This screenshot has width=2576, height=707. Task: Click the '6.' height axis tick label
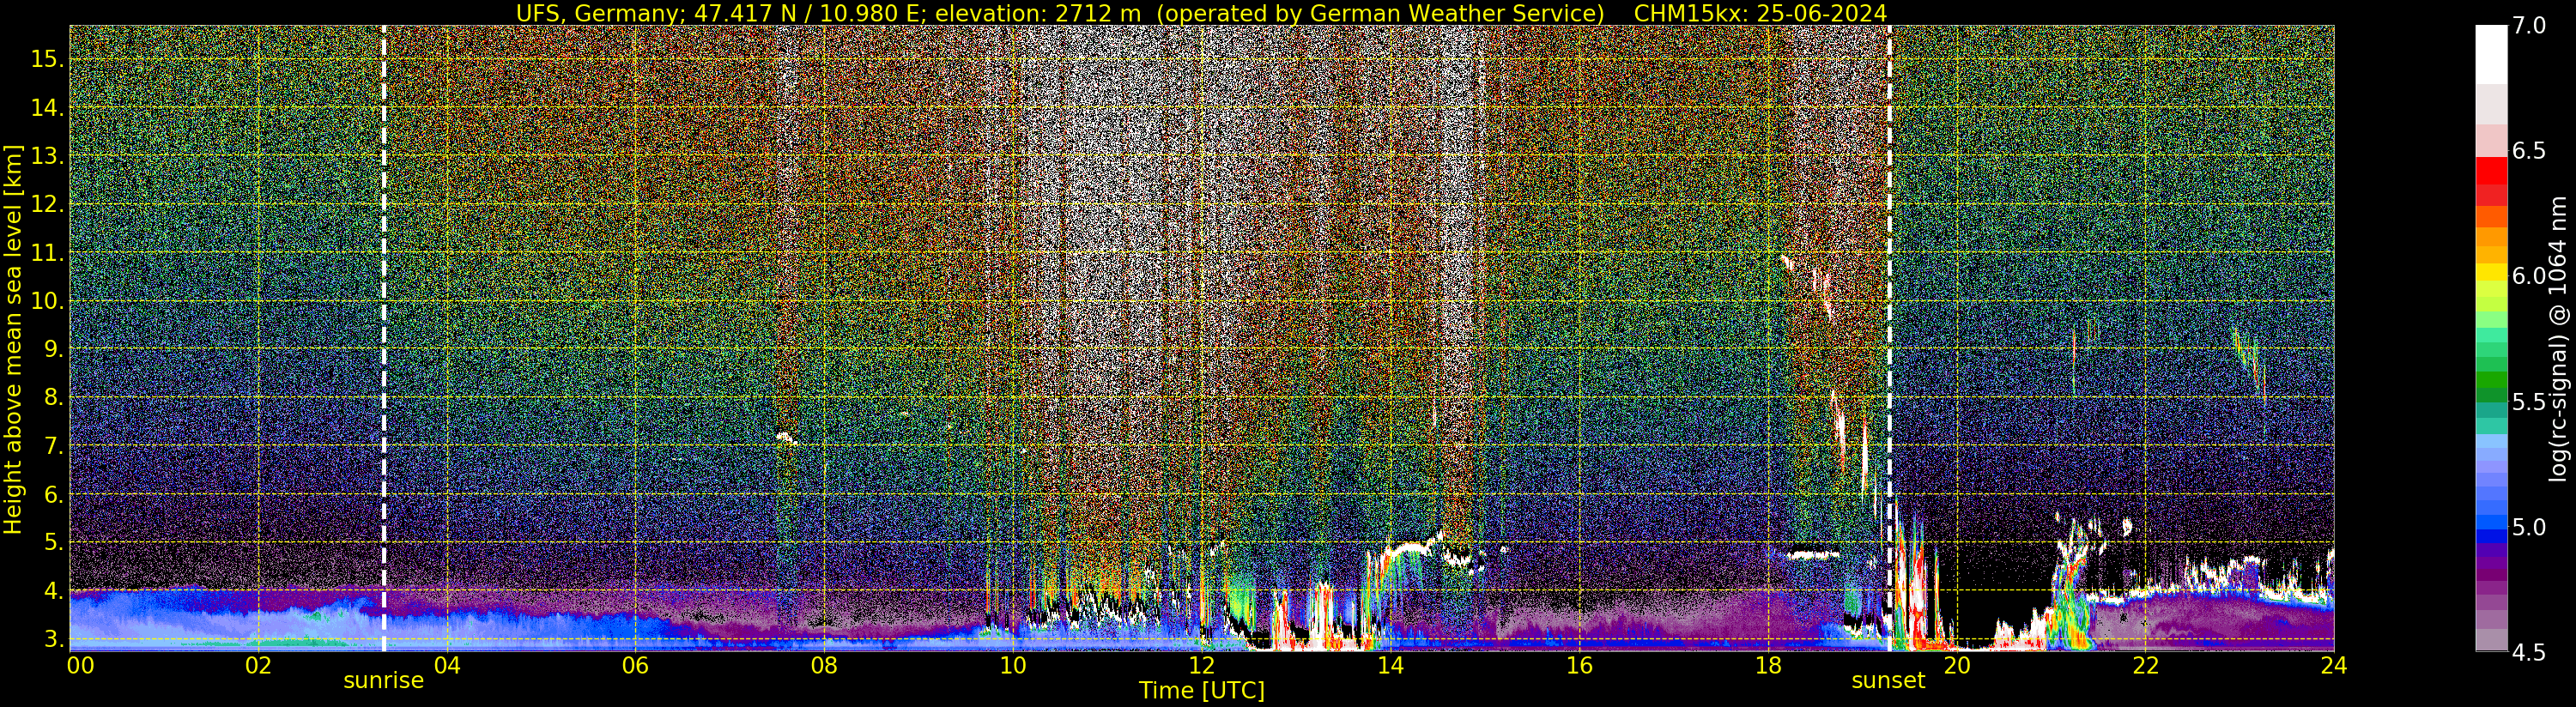tap(54, 495)
